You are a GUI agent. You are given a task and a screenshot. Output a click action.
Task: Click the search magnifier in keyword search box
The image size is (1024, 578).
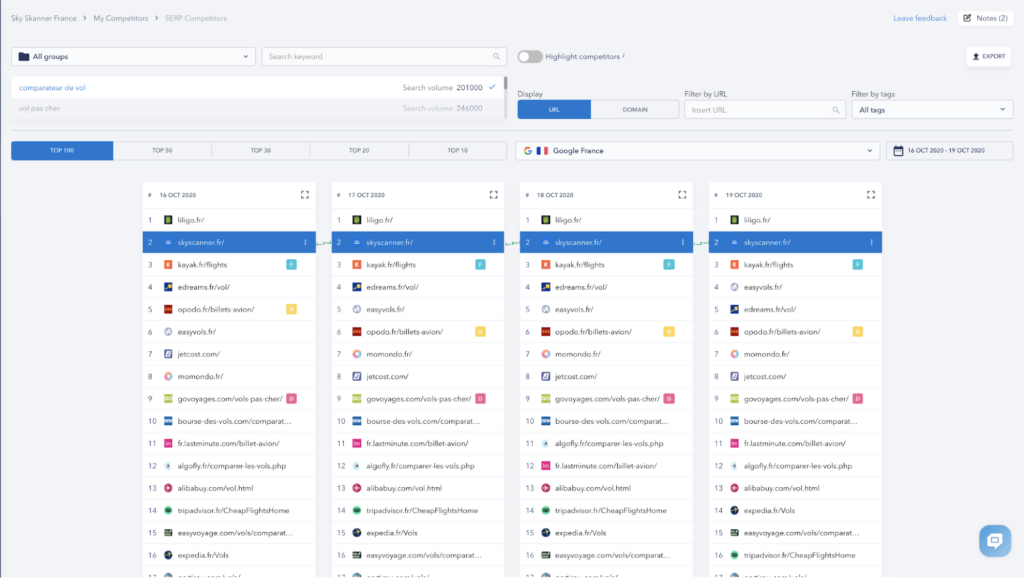pyautogui.click(x=496, y=57)
